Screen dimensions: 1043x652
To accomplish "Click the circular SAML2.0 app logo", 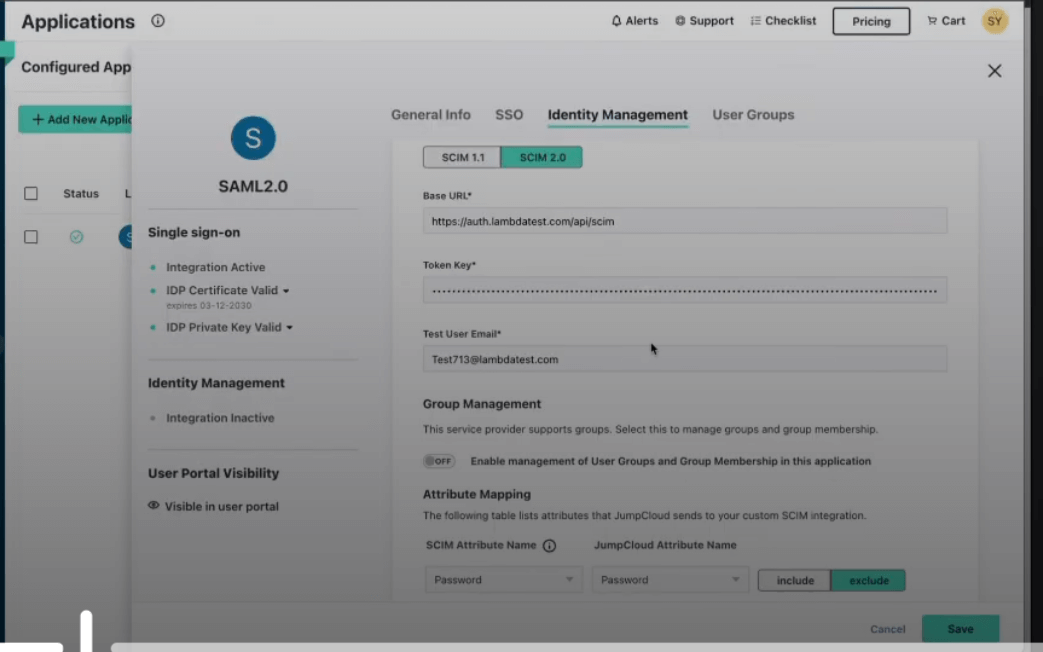I will [x=252, y=137].
